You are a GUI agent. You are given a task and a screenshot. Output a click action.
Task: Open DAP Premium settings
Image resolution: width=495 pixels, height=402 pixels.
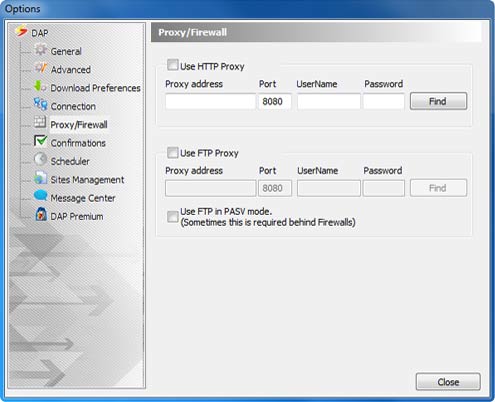coord(77,216)
